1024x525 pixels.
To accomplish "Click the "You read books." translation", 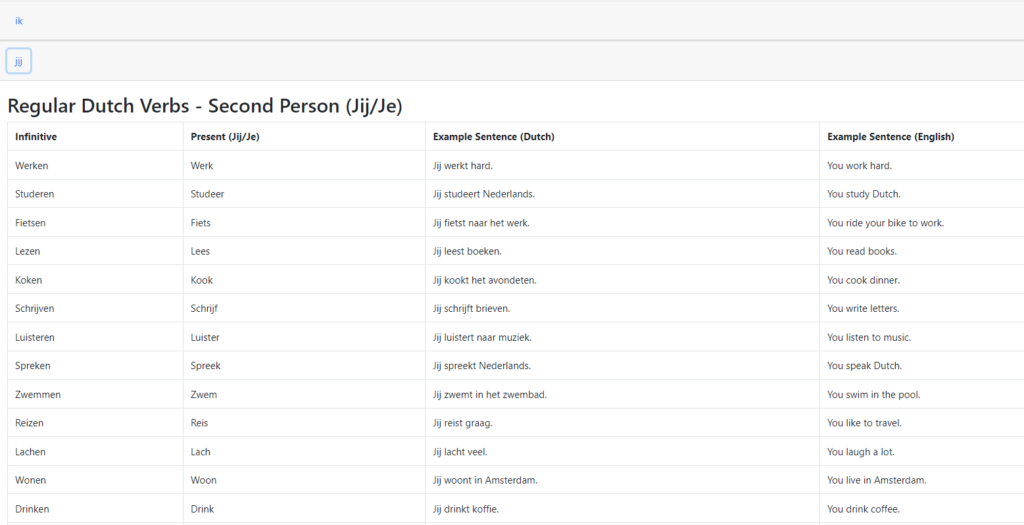I will point(862,252).
